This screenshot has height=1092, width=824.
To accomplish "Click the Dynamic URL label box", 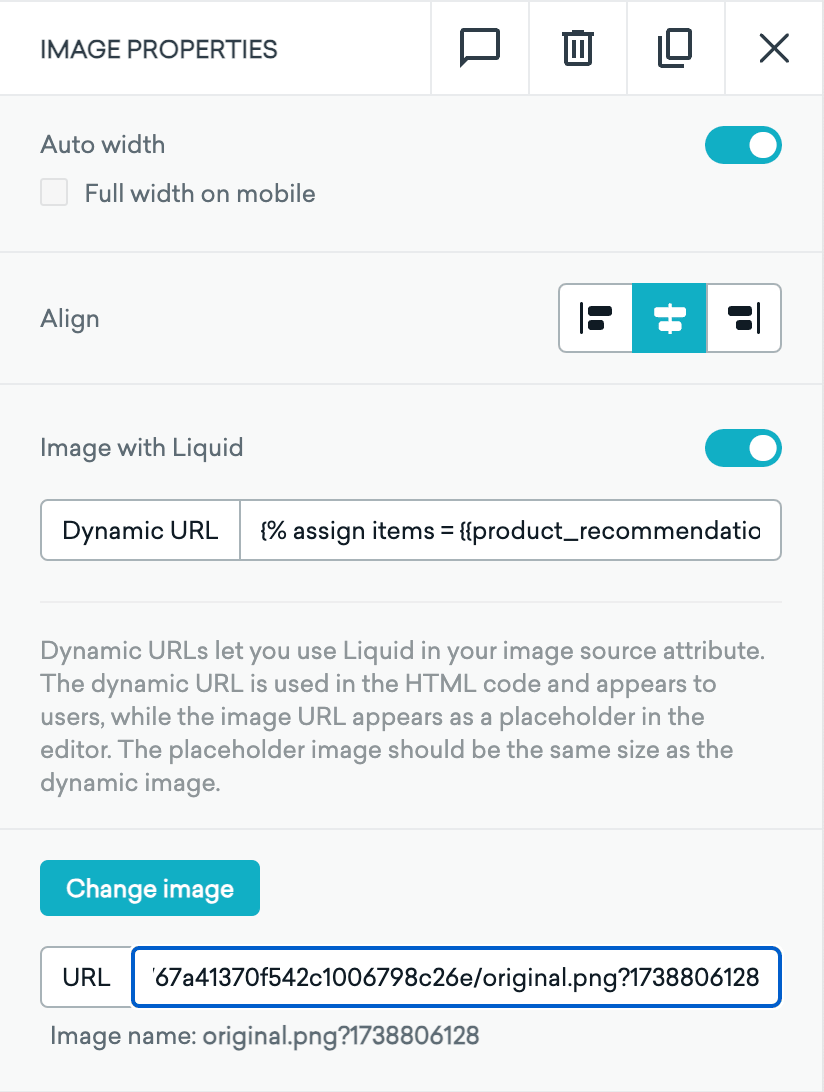I will (x=140, y=530).
